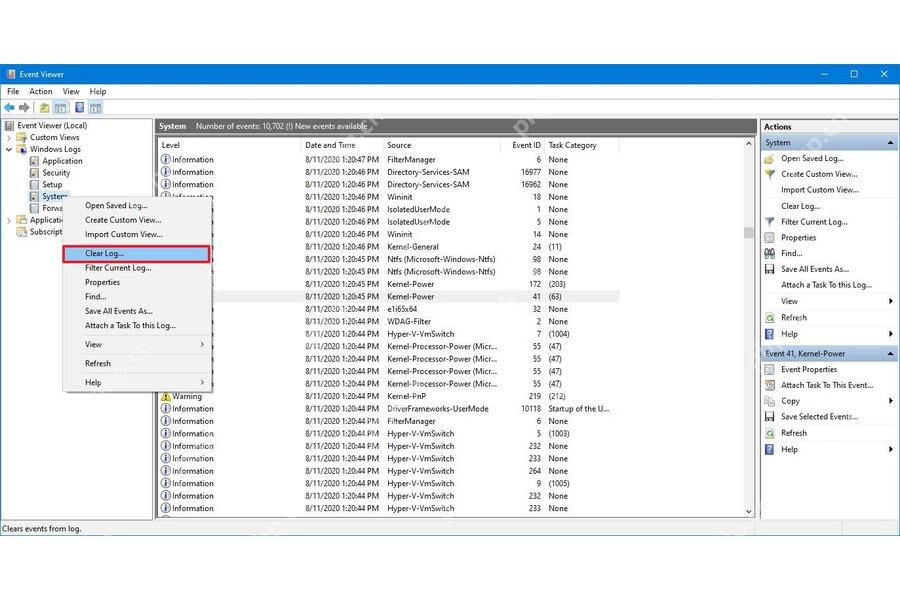Click the Application log icon in the tree
900x600 pixels.
click(x=34, y=161)
